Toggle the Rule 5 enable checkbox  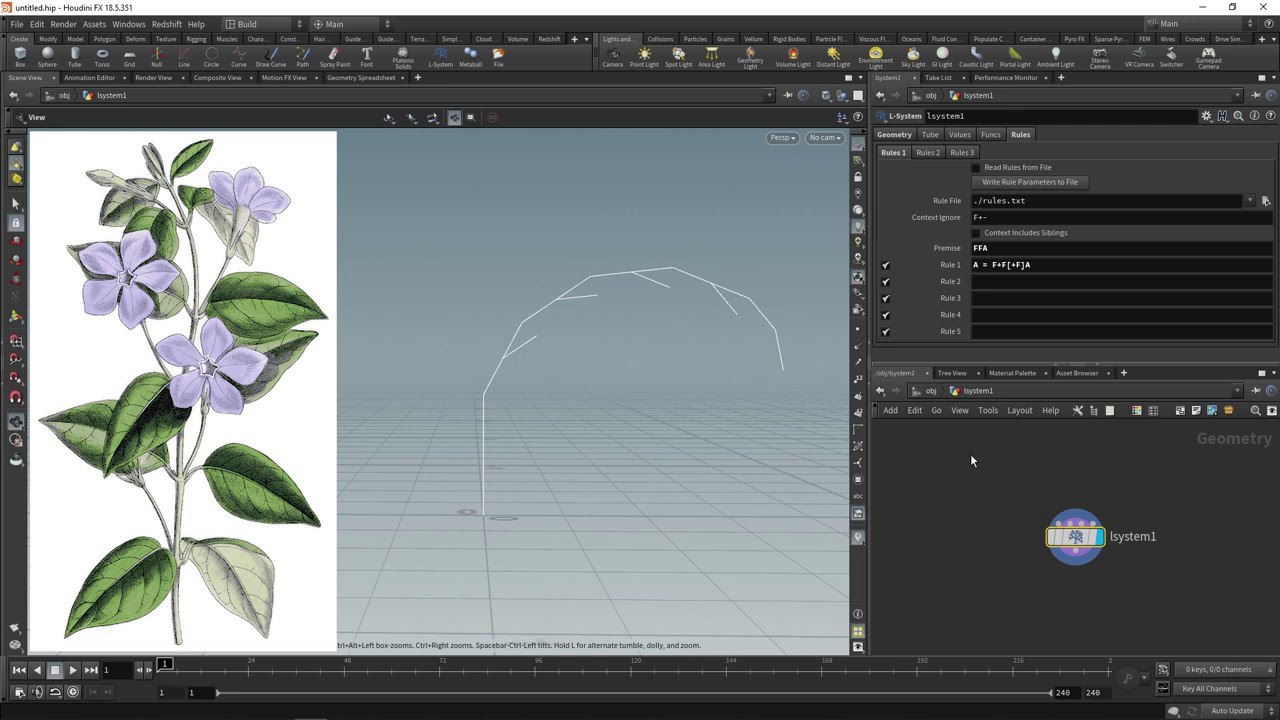(x=885, y=331)
